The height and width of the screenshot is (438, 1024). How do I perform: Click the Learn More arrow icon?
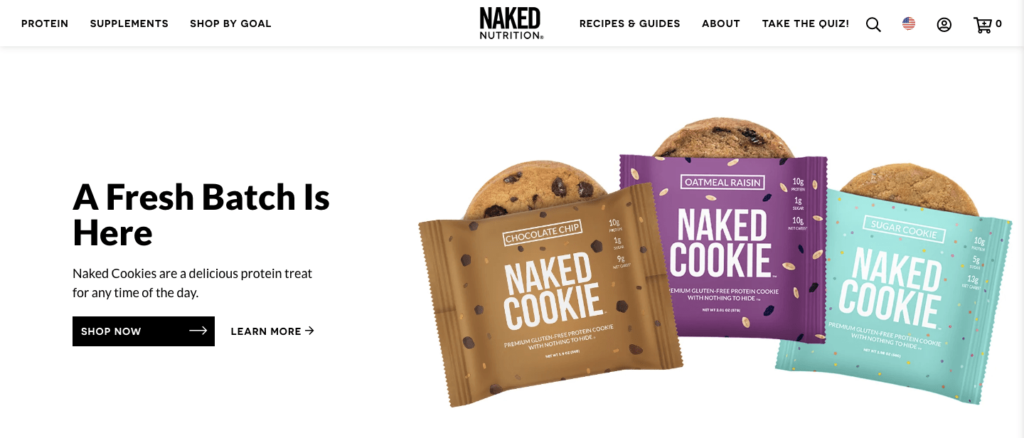pyautogui.click(x=310, y=331)
